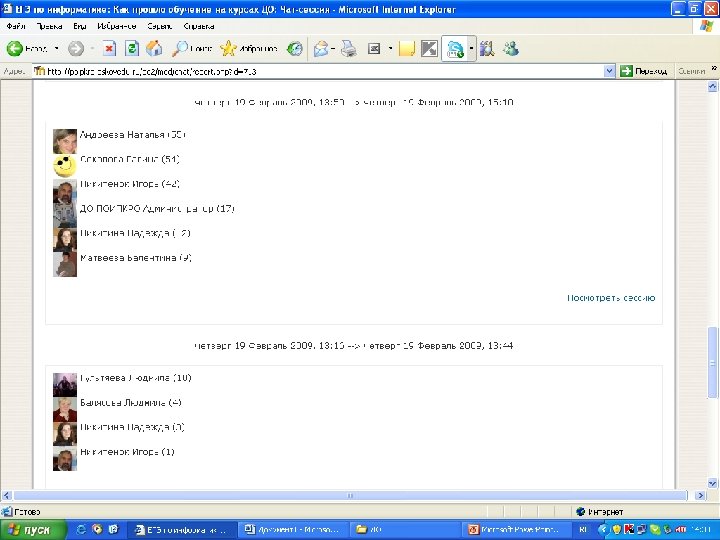Screen dimensions: 720x540
Task: Expand the Links toolbar chevron
Action: 714,69
